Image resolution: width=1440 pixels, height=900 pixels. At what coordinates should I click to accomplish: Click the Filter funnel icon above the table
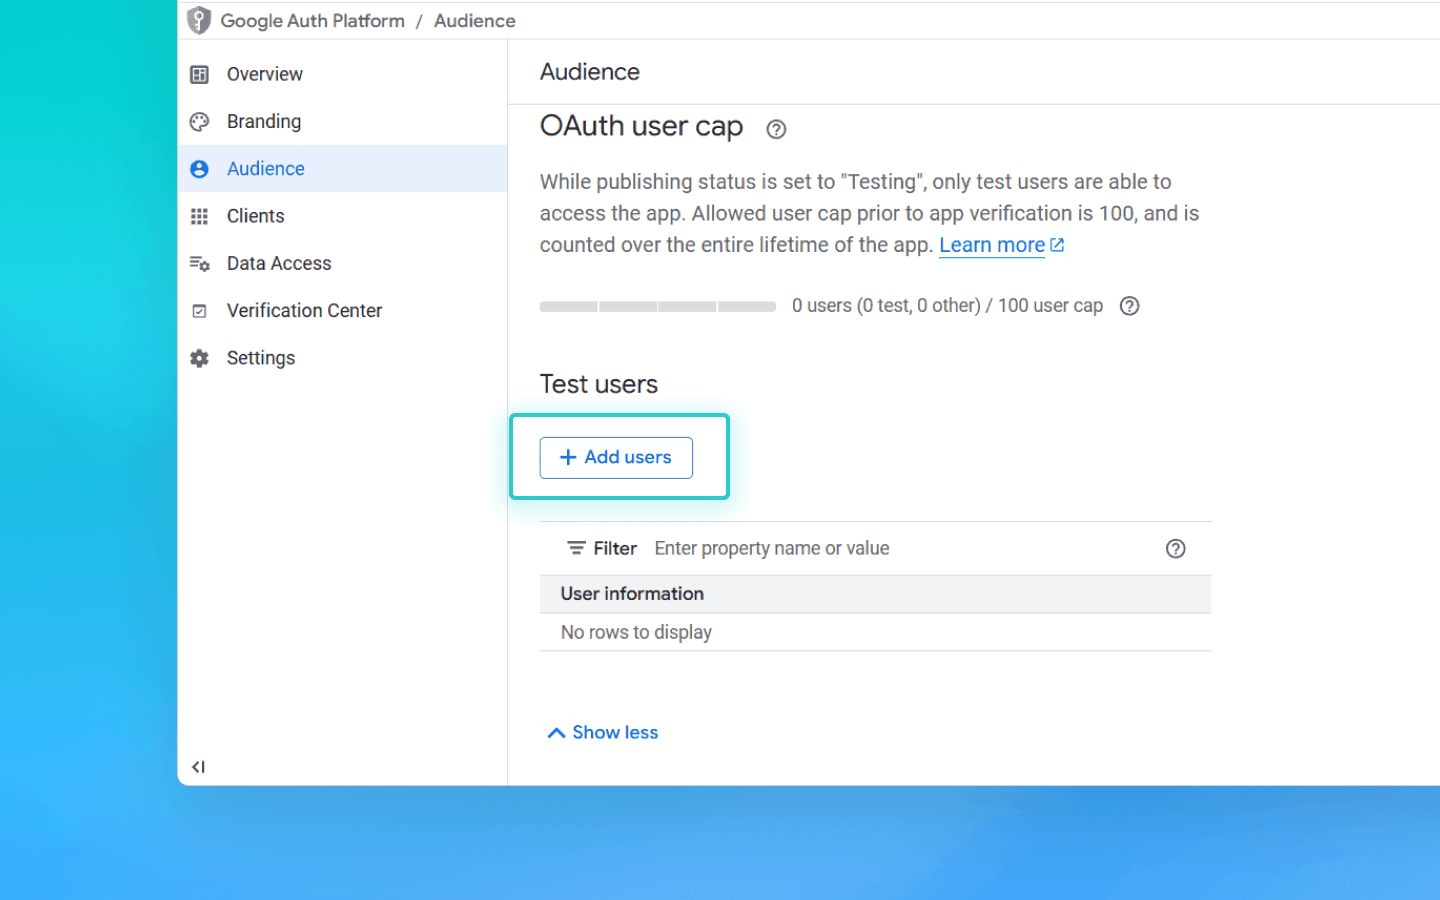pos(576,548)
